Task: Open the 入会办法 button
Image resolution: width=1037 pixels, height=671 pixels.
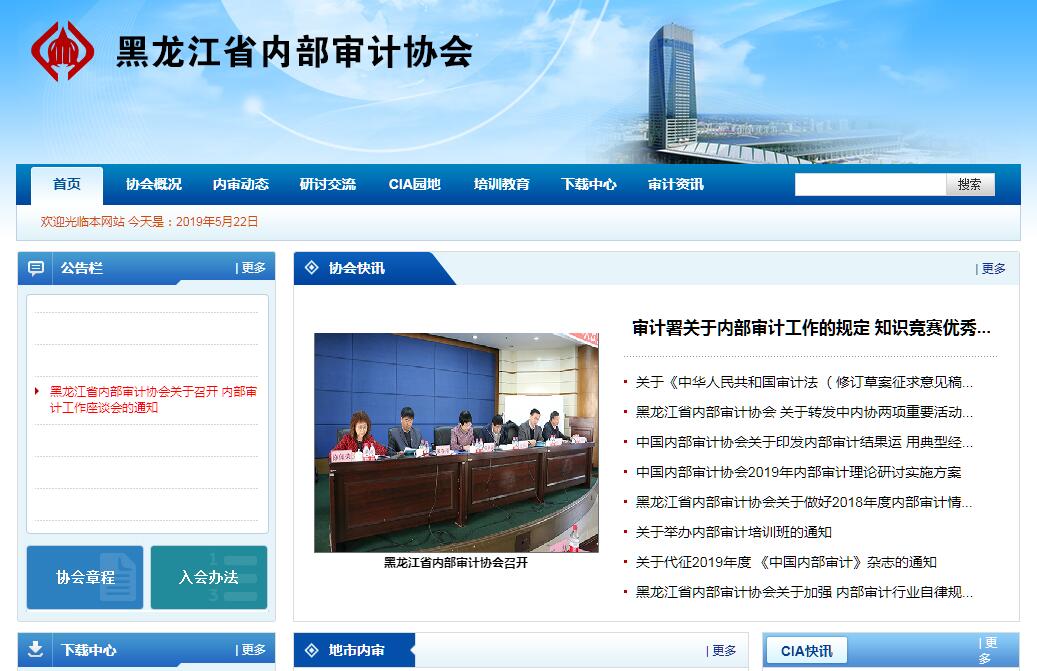Action: (209, 577)
